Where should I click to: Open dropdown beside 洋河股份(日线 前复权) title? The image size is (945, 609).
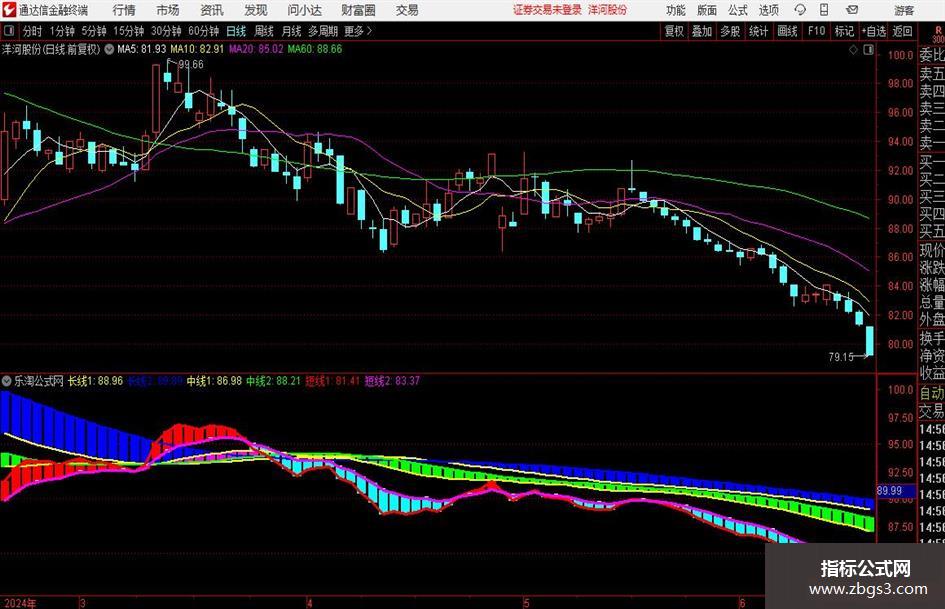[x=109, y=49]
